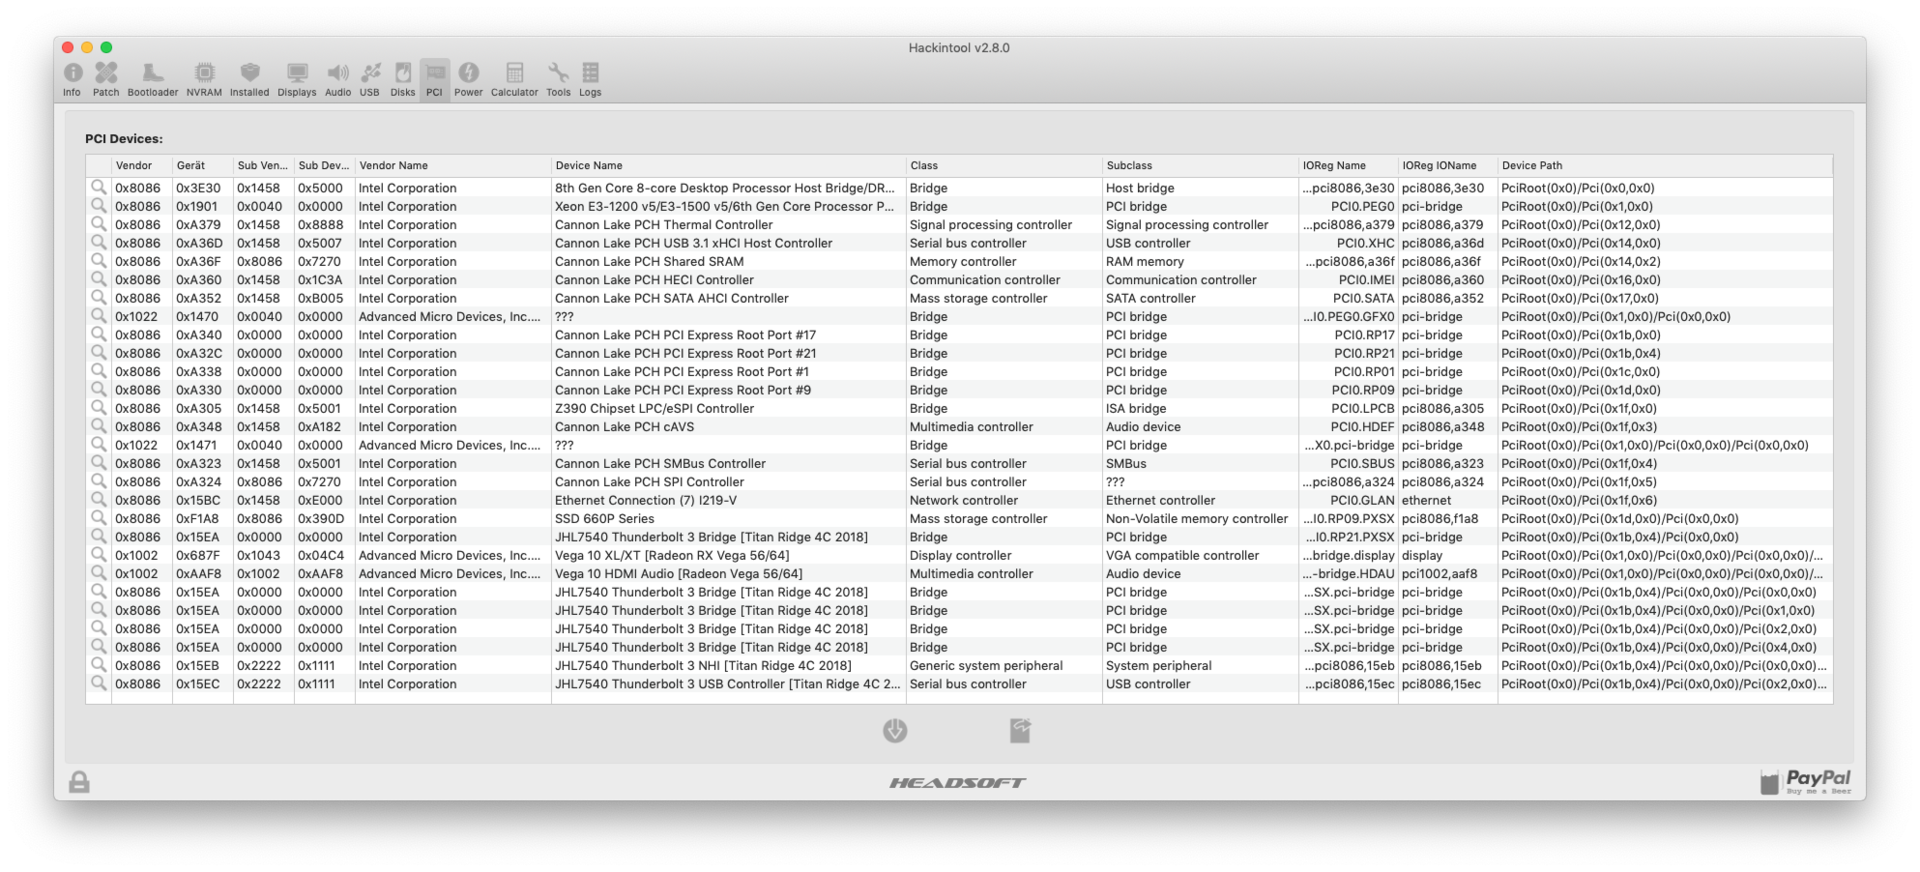Open the Info toolbar section
Viewport: 1920px width, 872px height.
tap(72, 79)
